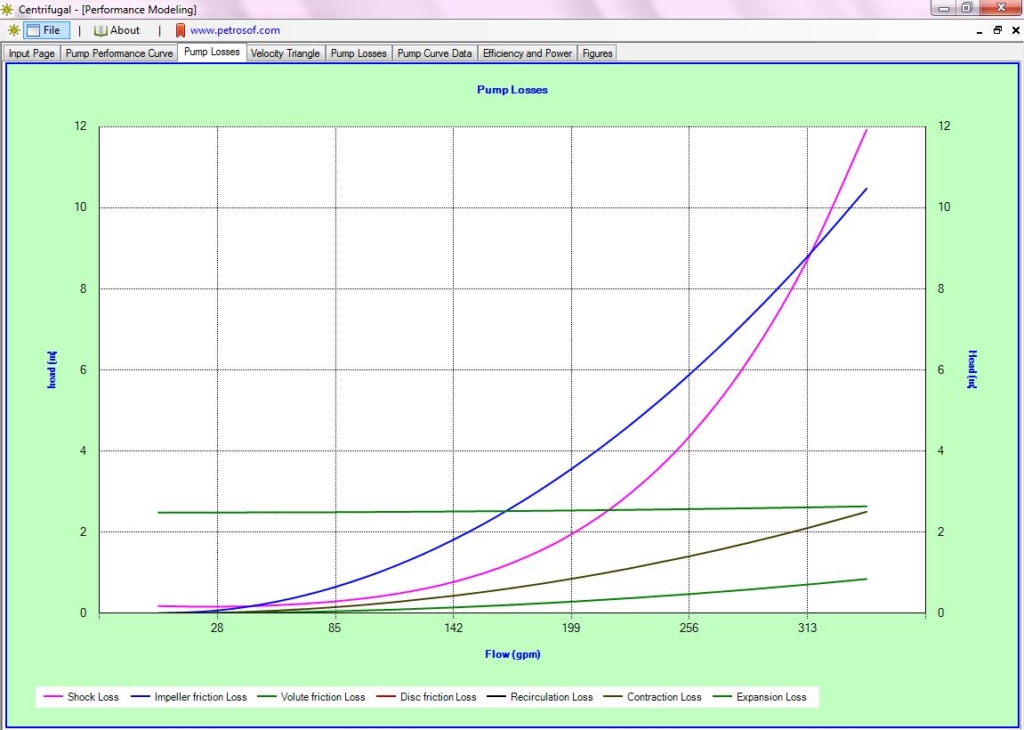The width and height of the screenshot is (1024, 730).
Task: Switch to the Input Page tab
Action: point(32,53)
